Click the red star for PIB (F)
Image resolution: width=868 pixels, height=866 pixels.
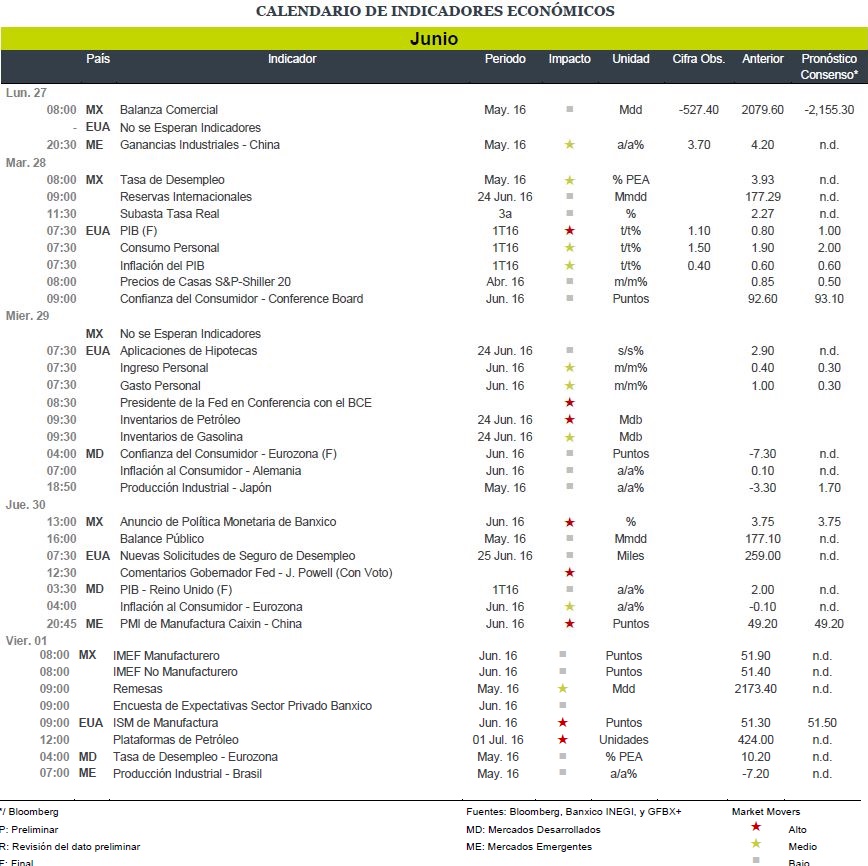(569, 230)
